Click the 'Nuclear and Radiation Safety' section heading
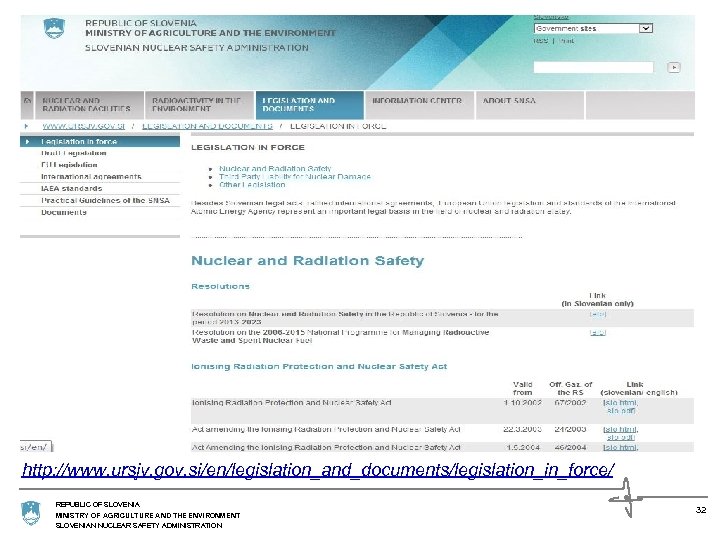720x540 pixels. click(307, 261)
